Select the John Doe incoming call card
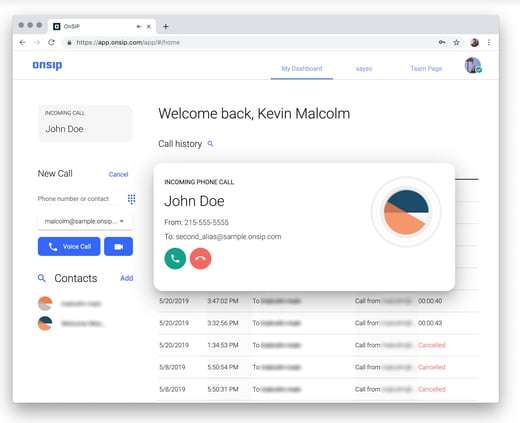The width and height of the screenshot is (520, 423). tap(85, 123)
